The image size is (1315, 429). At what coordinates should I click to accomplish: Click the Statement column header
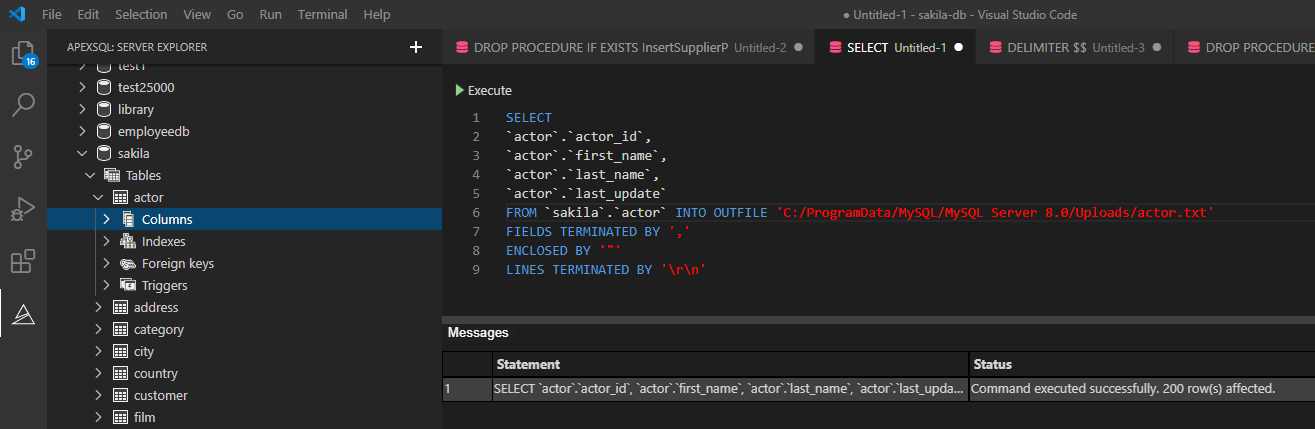(x=528, y=364)
